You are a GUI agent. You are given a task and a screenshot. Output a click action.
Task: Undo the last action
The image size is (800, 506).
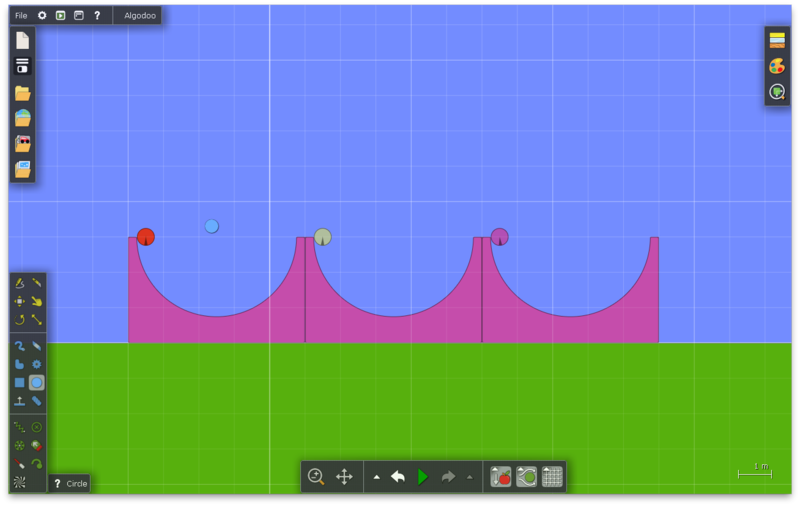(398, 477)
